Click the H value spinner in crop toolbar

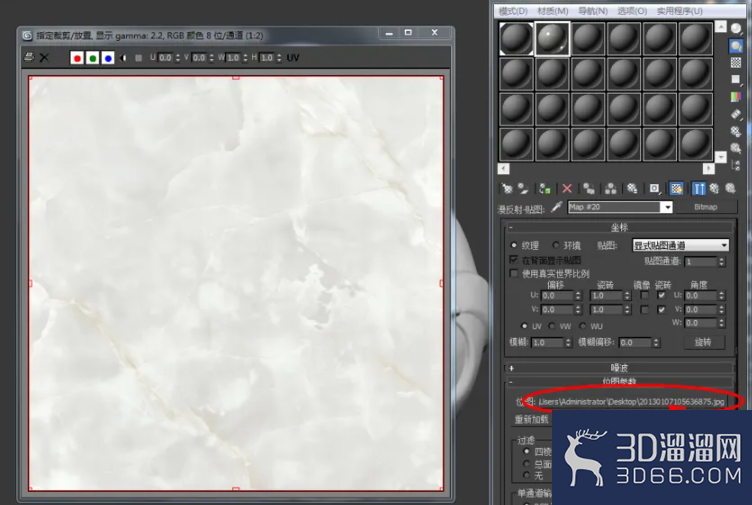279,58
